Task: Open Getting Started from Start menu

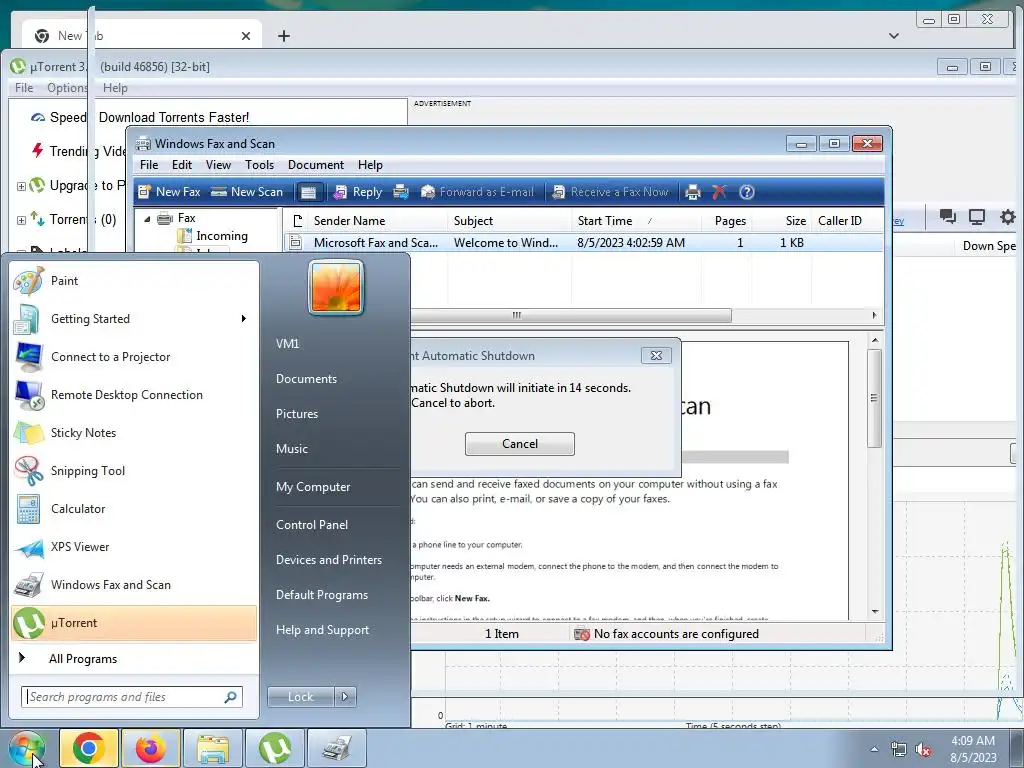Action: 134,319
